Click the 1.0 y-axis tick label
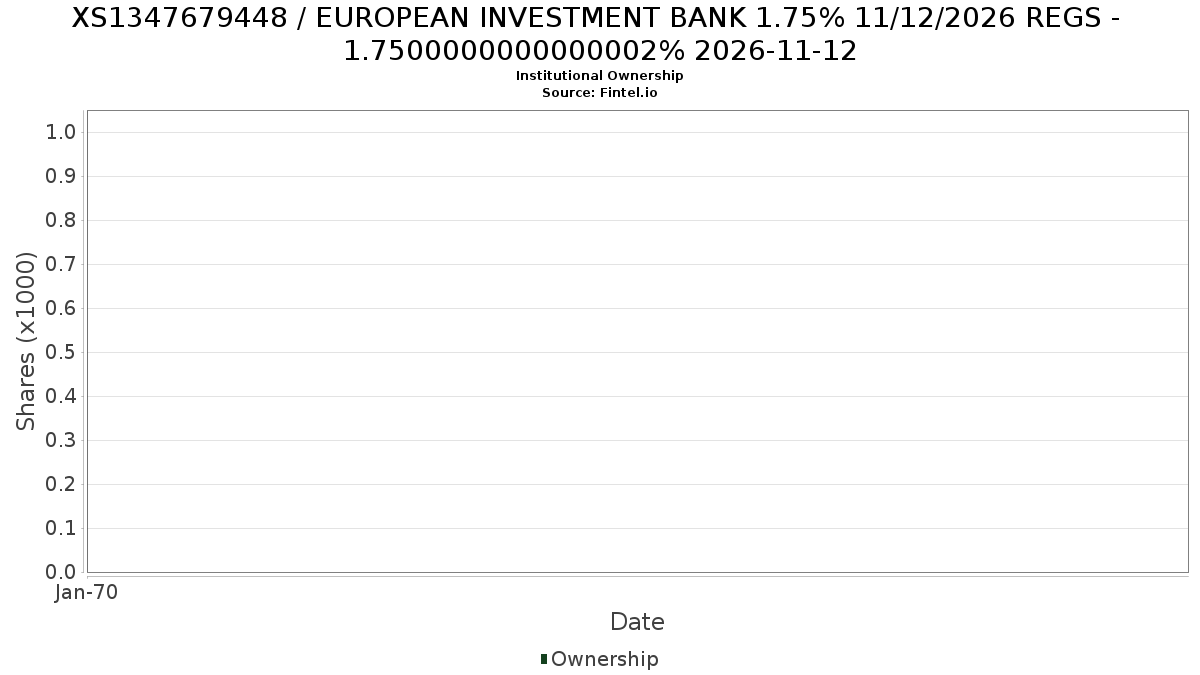 point(61,132)
